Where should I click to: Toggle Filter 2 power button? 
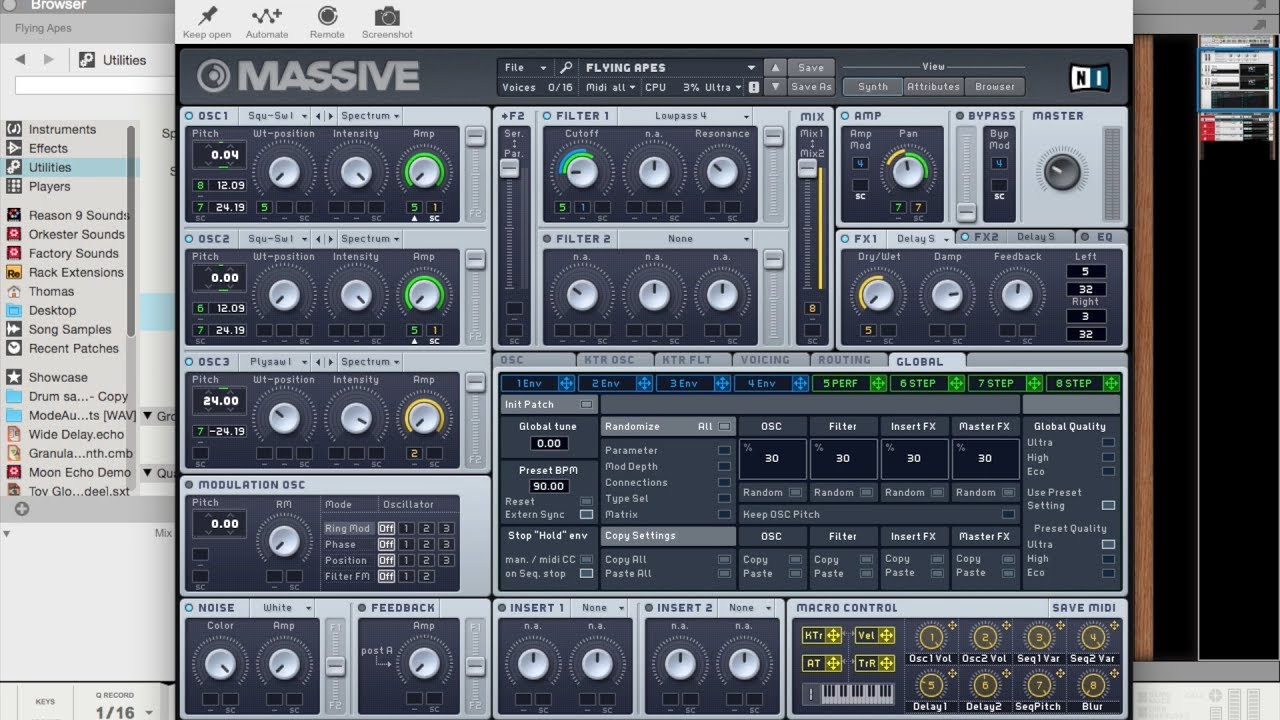coord(547,239)
